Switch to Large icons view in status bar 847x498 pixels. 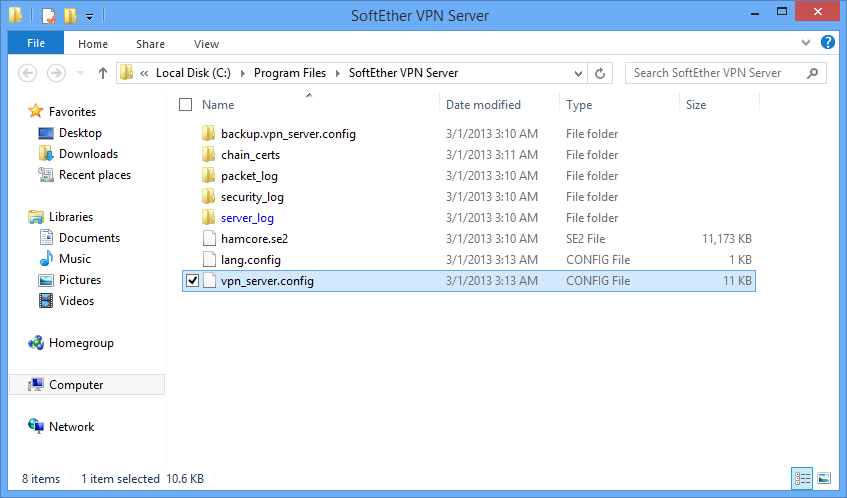(x=824, y=479)
